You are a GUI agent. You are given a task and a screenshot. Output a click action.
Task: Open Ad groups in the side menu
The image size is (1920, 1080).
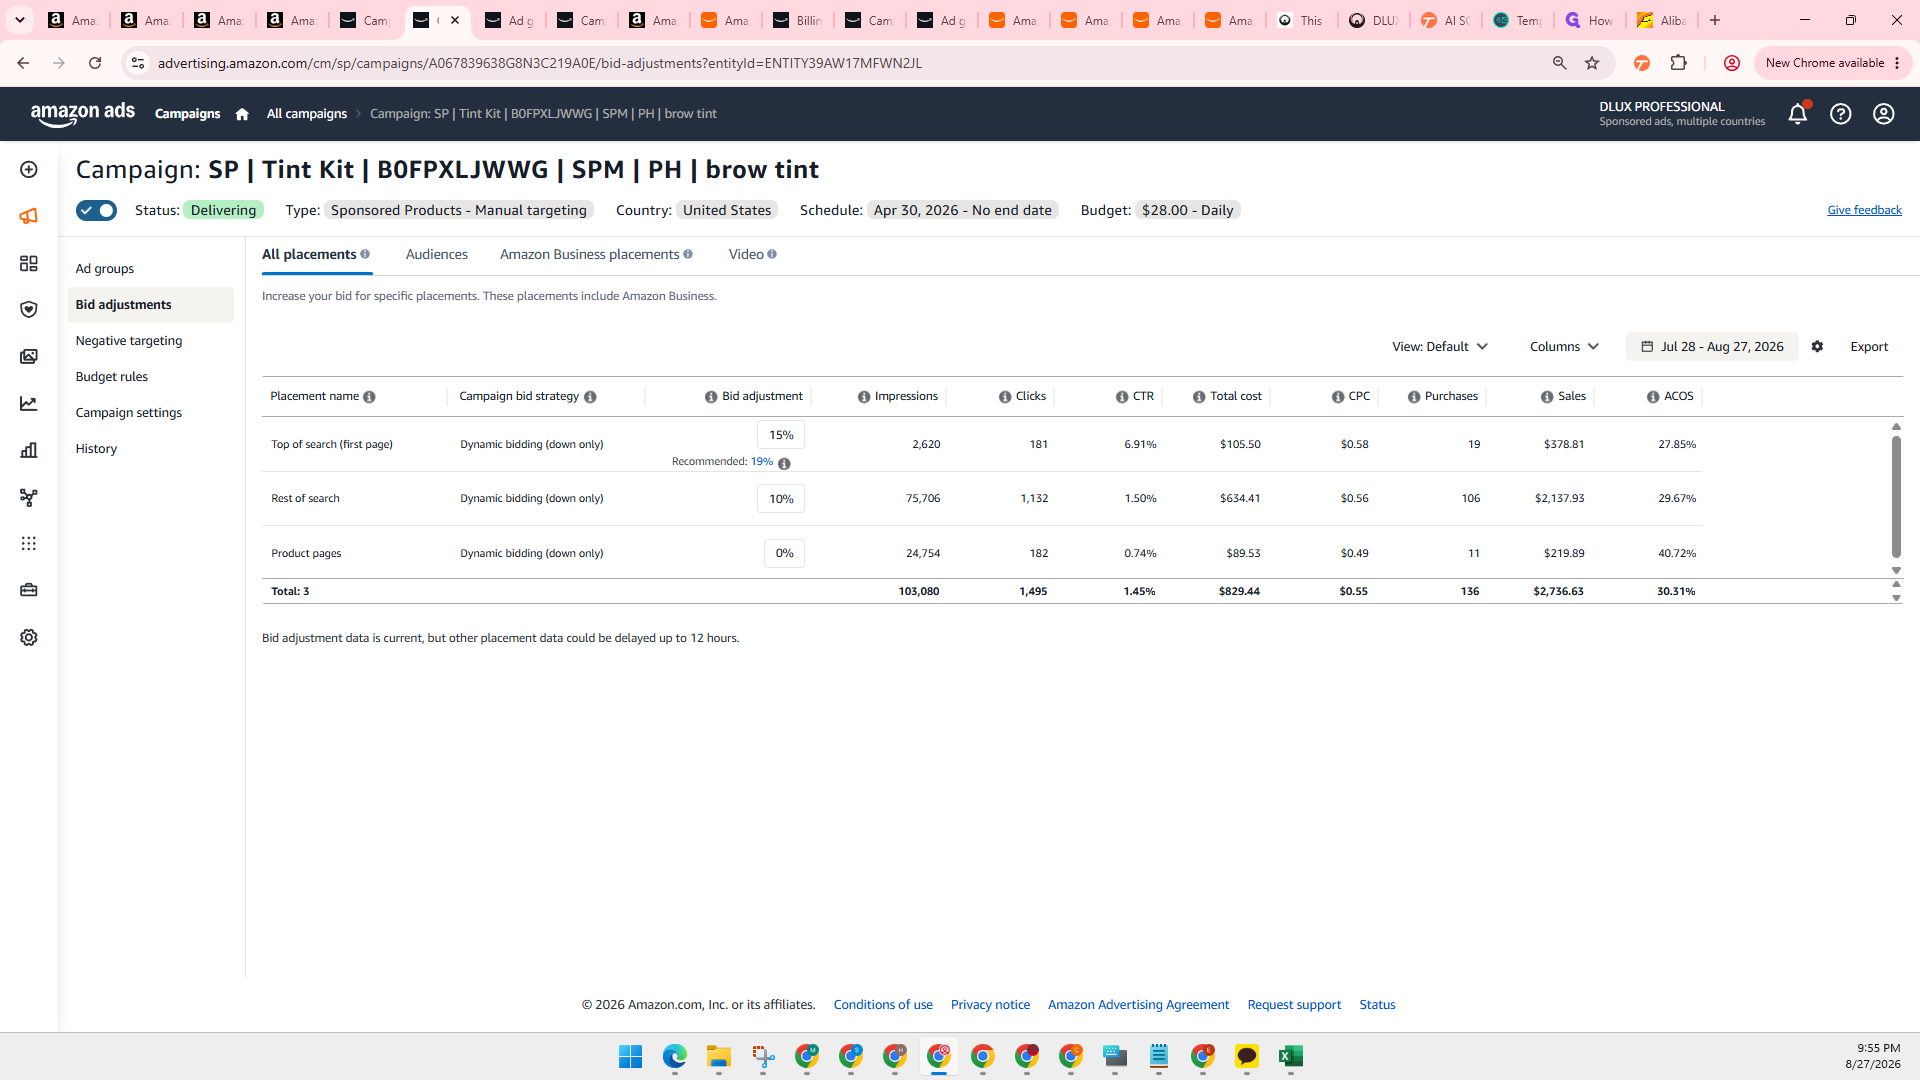pos(105,269)
